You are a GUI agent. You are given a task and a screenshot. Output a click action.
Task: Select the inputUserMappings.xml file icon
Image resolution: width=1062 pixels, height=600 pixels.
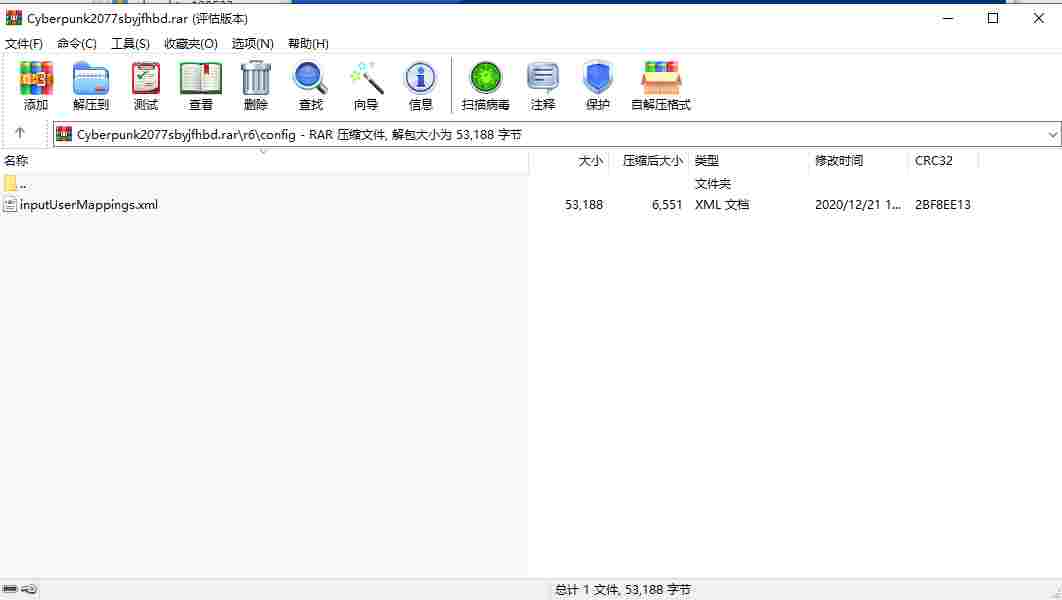pos(10,205)
